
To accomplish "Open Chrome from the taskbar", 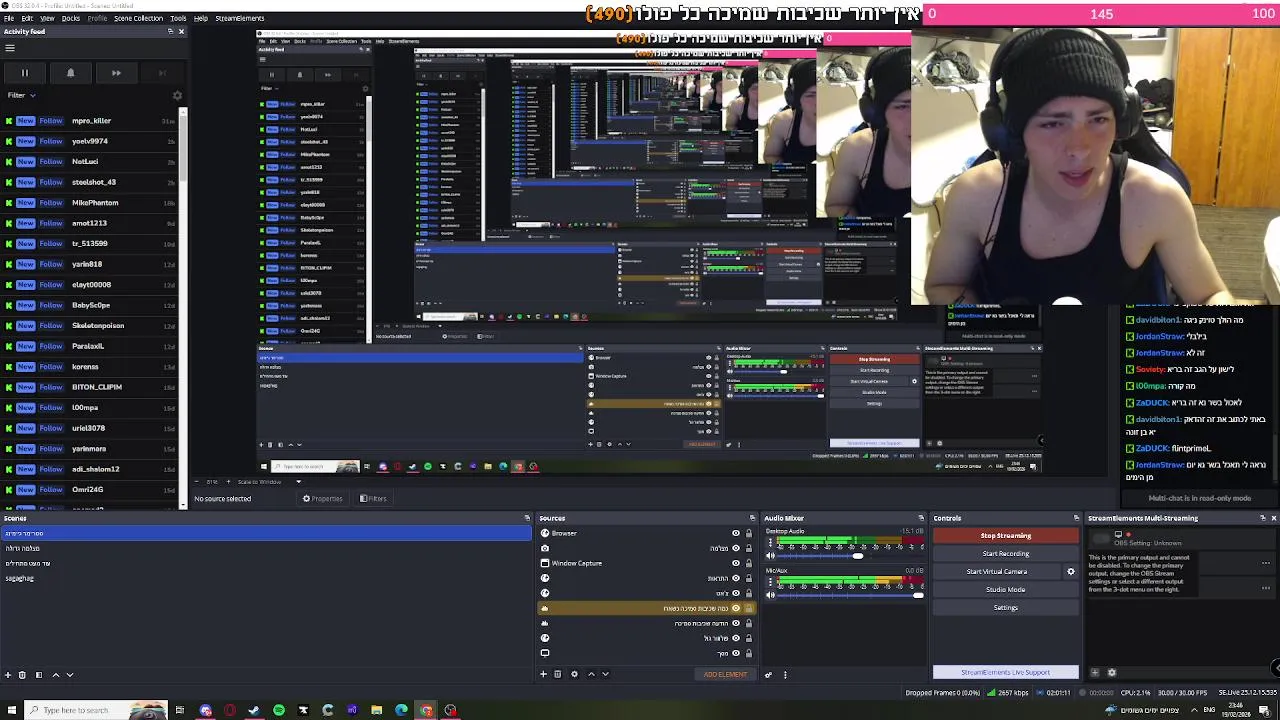I will (x=426, y=710).
